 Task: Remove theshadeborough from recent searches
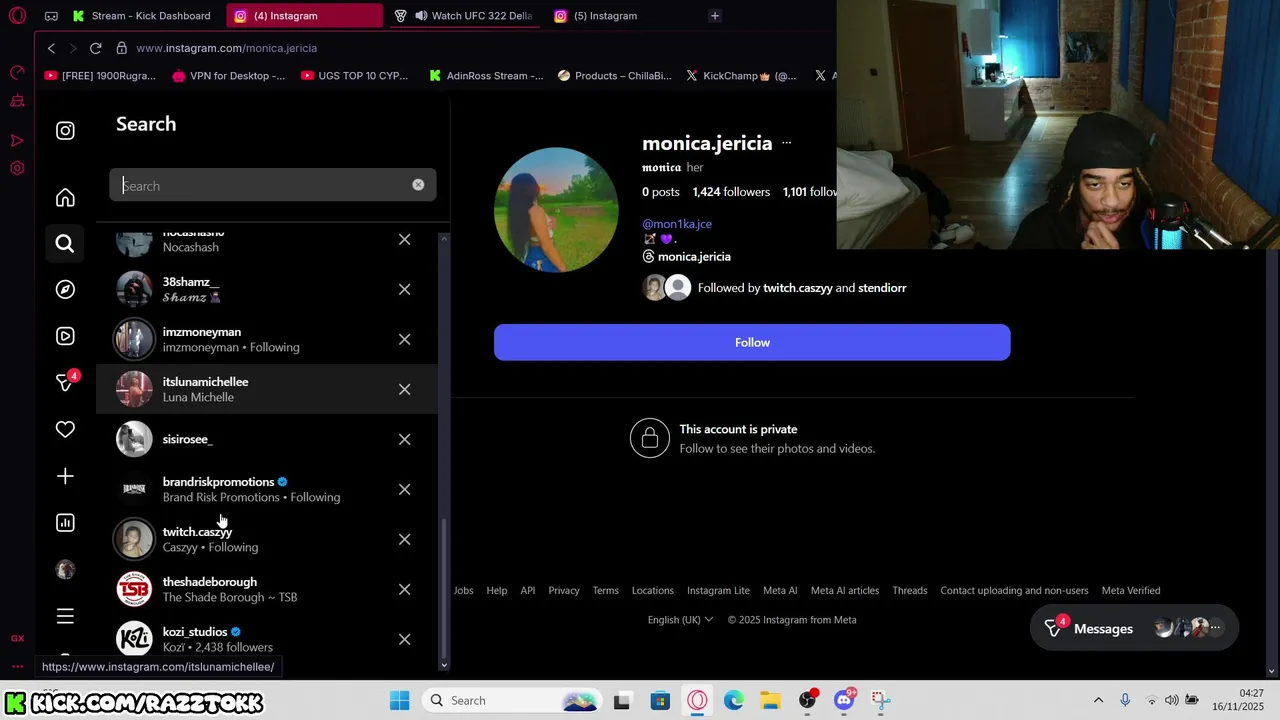point(404,589)
